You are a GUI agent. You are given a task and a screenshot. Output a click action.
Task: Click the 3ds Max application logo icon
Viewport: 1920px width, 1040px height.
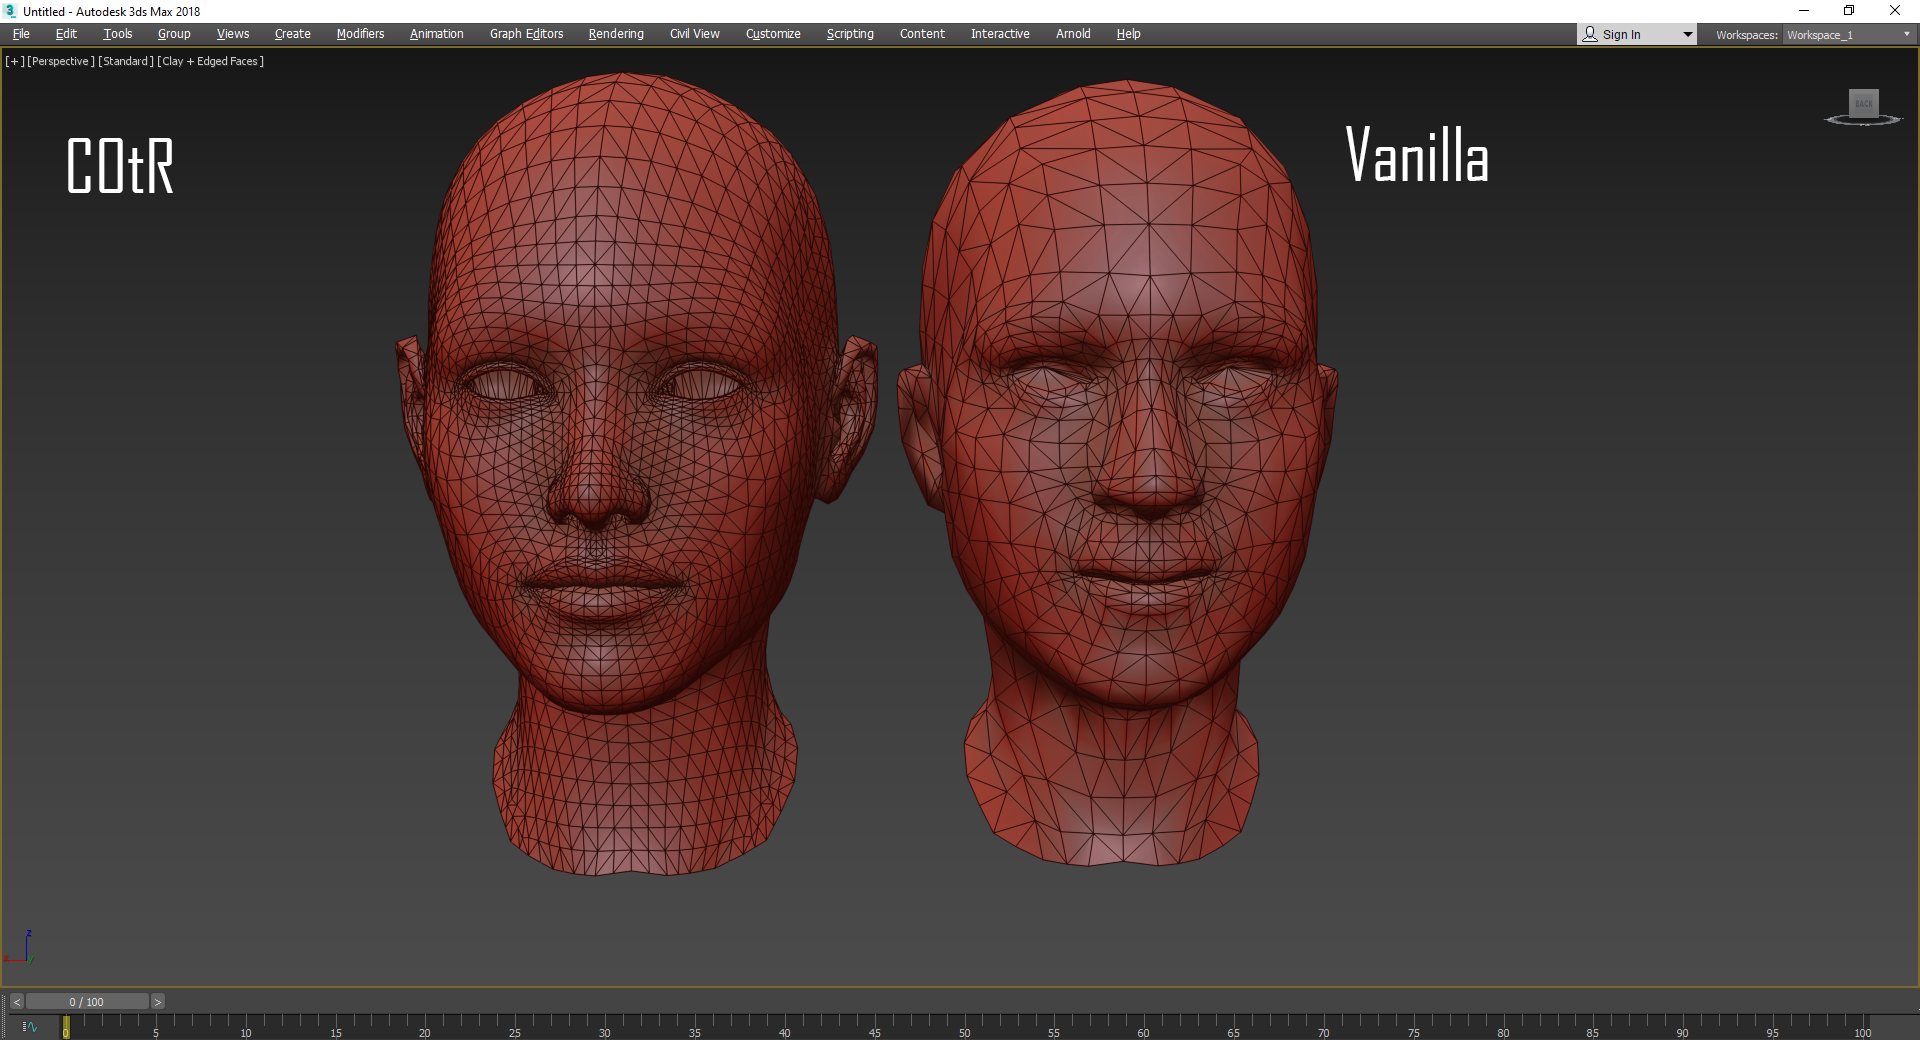[x=10, y=11]
